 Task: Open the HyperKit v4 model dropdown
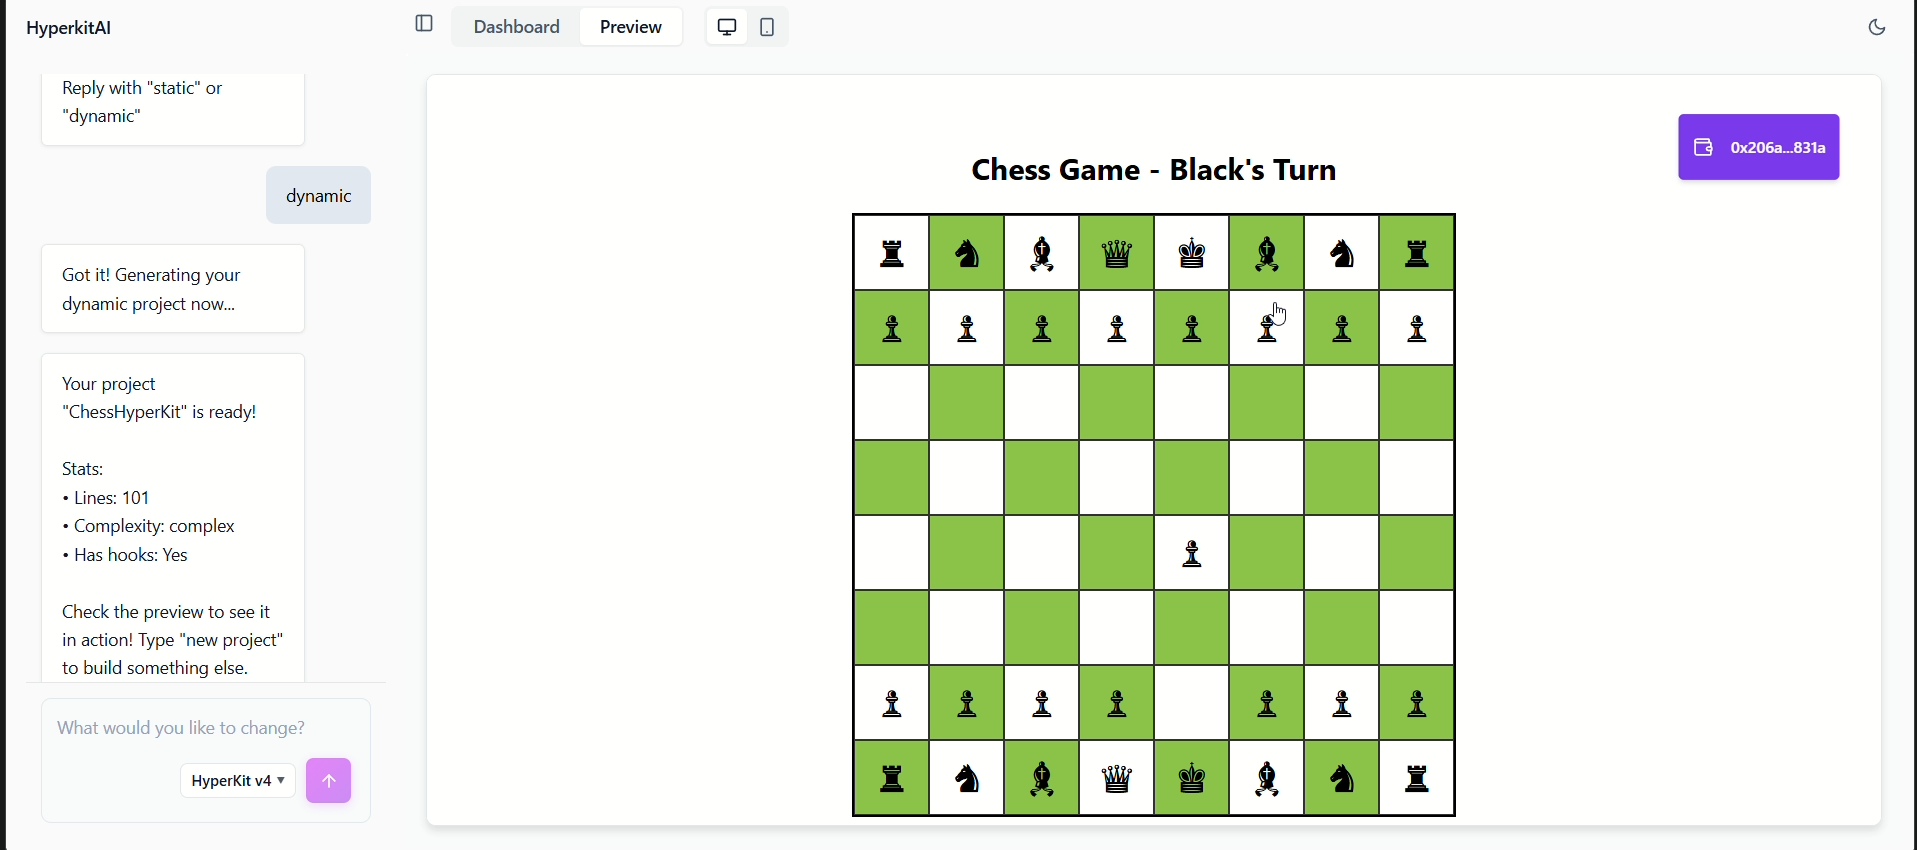238,781
